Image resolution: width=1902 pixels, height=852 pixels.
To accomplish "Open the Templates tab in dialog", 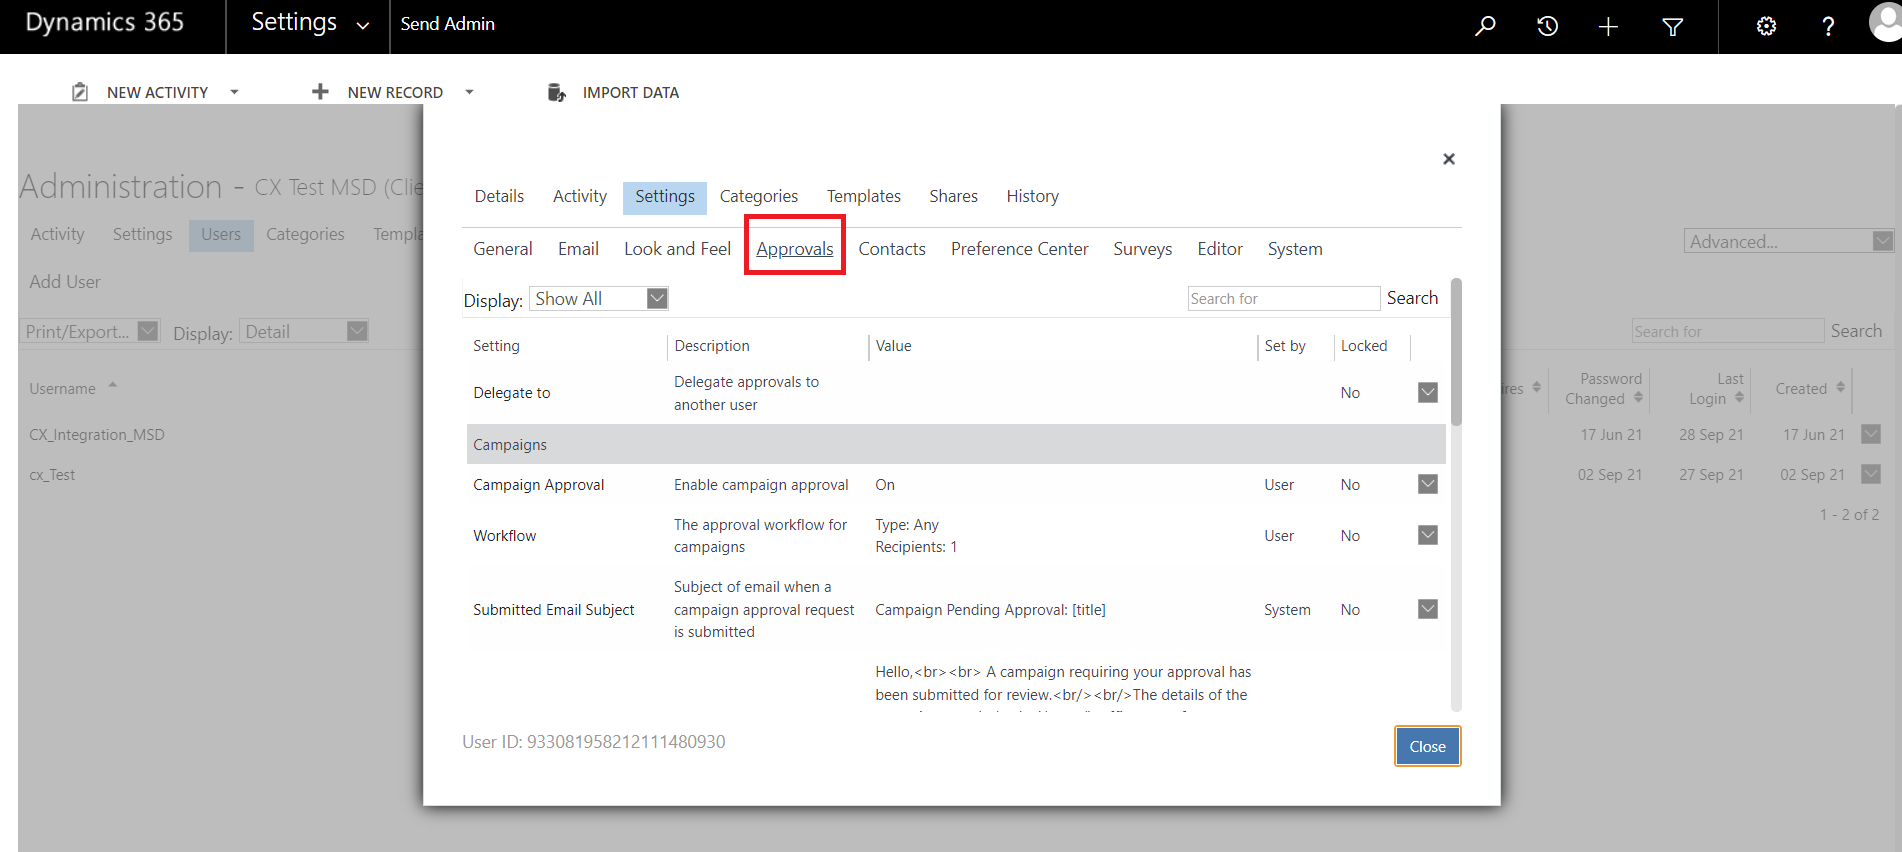I will tap(864, 196).
